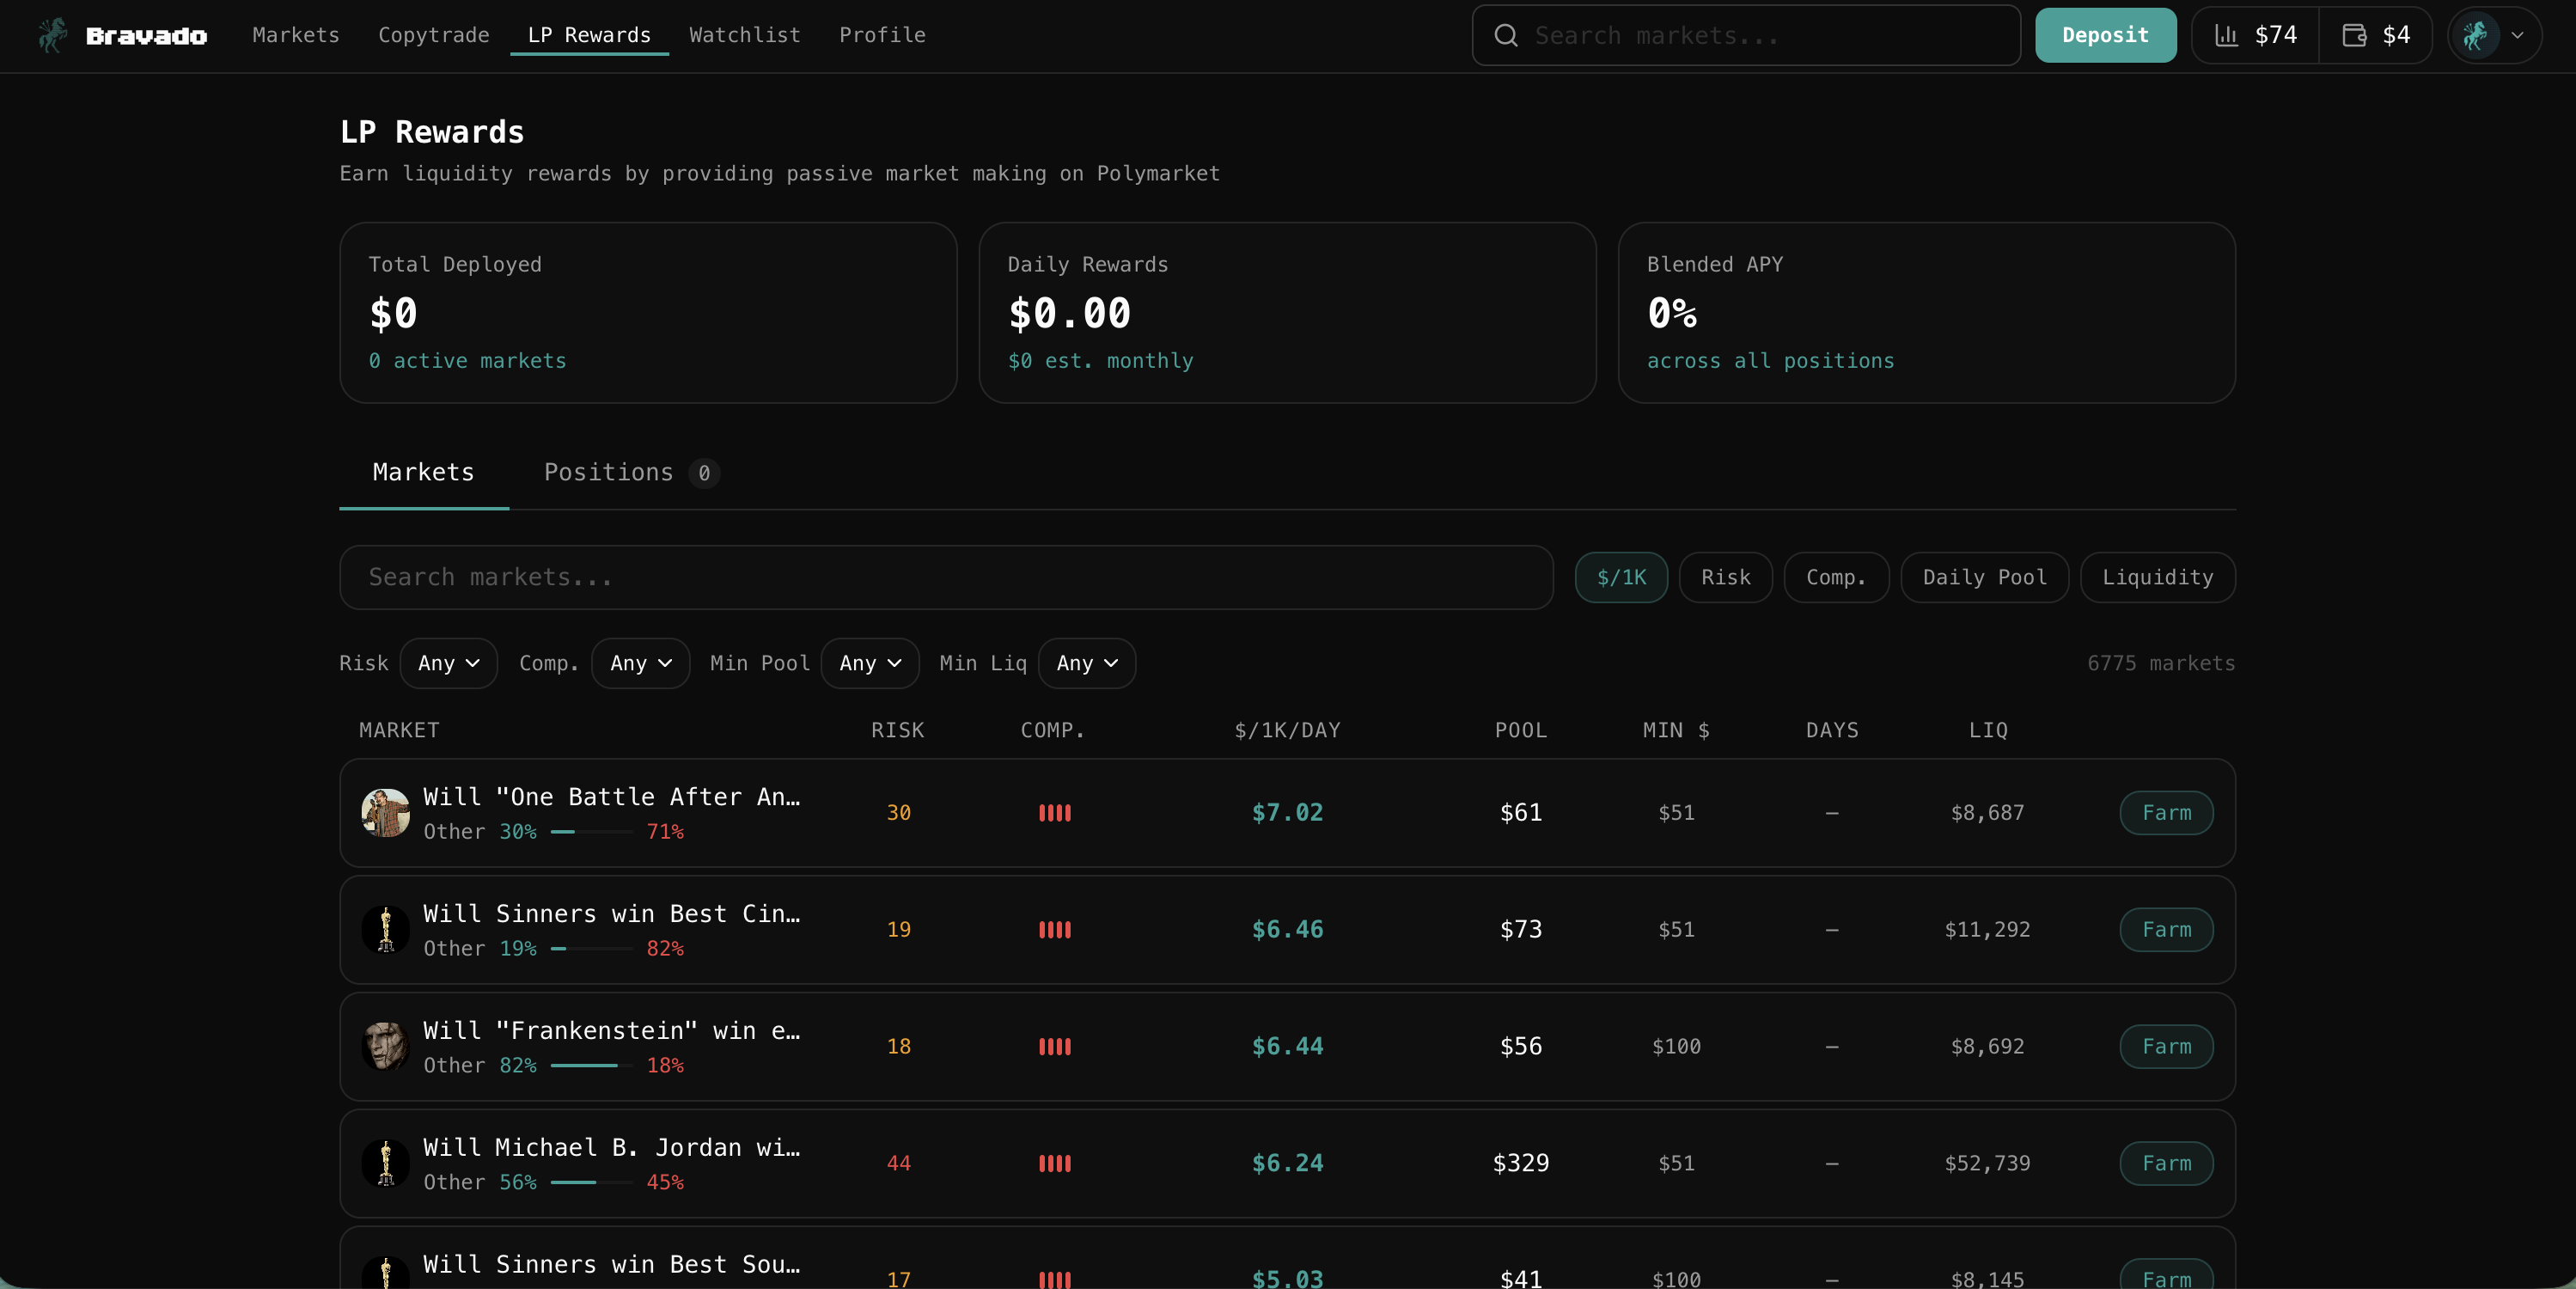Click the Oscar statue icon for Michael B. Jordan market
This screenshot has height=1289, width=2576.
pyautogui.click(x=385, y=1163)
